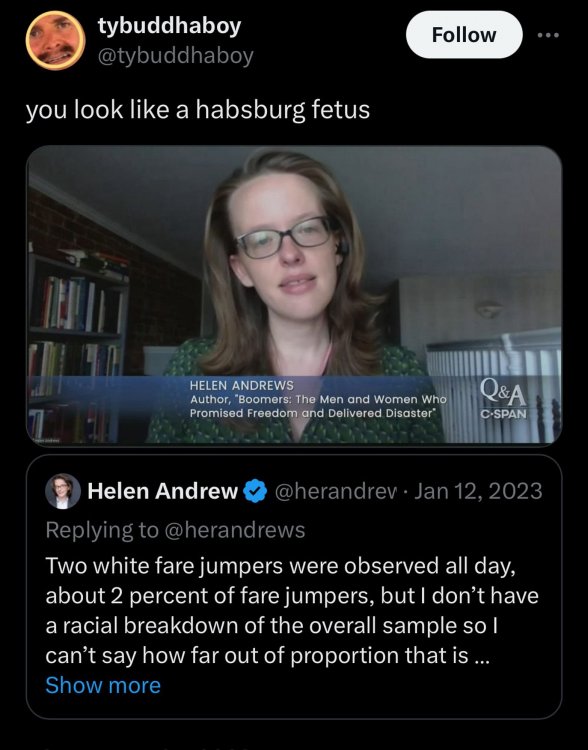Click the blue verified badge beside Helen Andrew
The image size is (588, 750).
[x=255, y=491]
